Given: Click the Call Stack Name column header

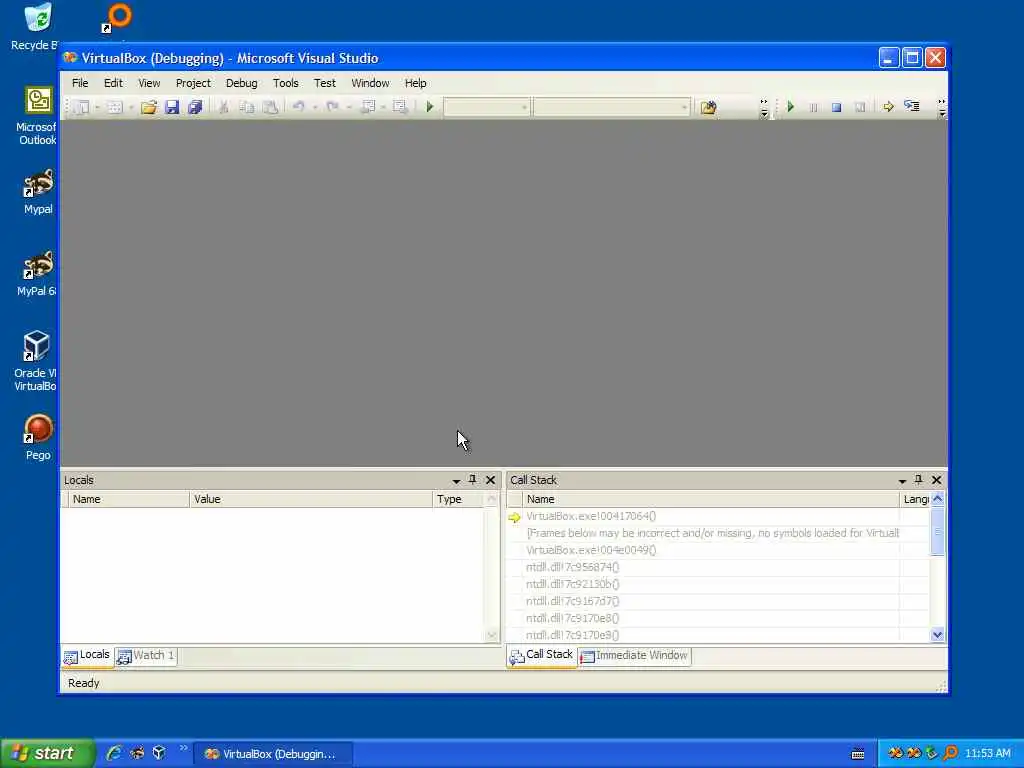Looking at the screenshot, I should point(711,499).
